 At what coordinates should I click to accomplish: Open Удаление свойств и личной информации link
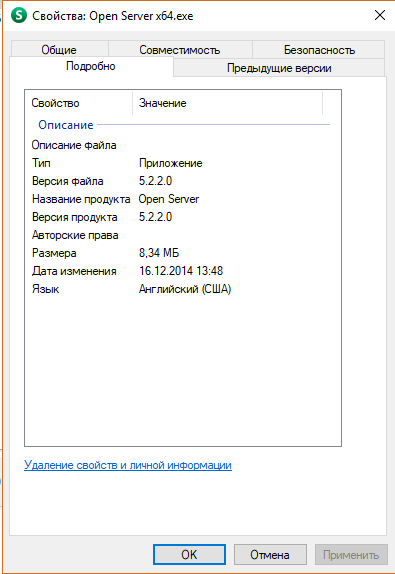128,465
